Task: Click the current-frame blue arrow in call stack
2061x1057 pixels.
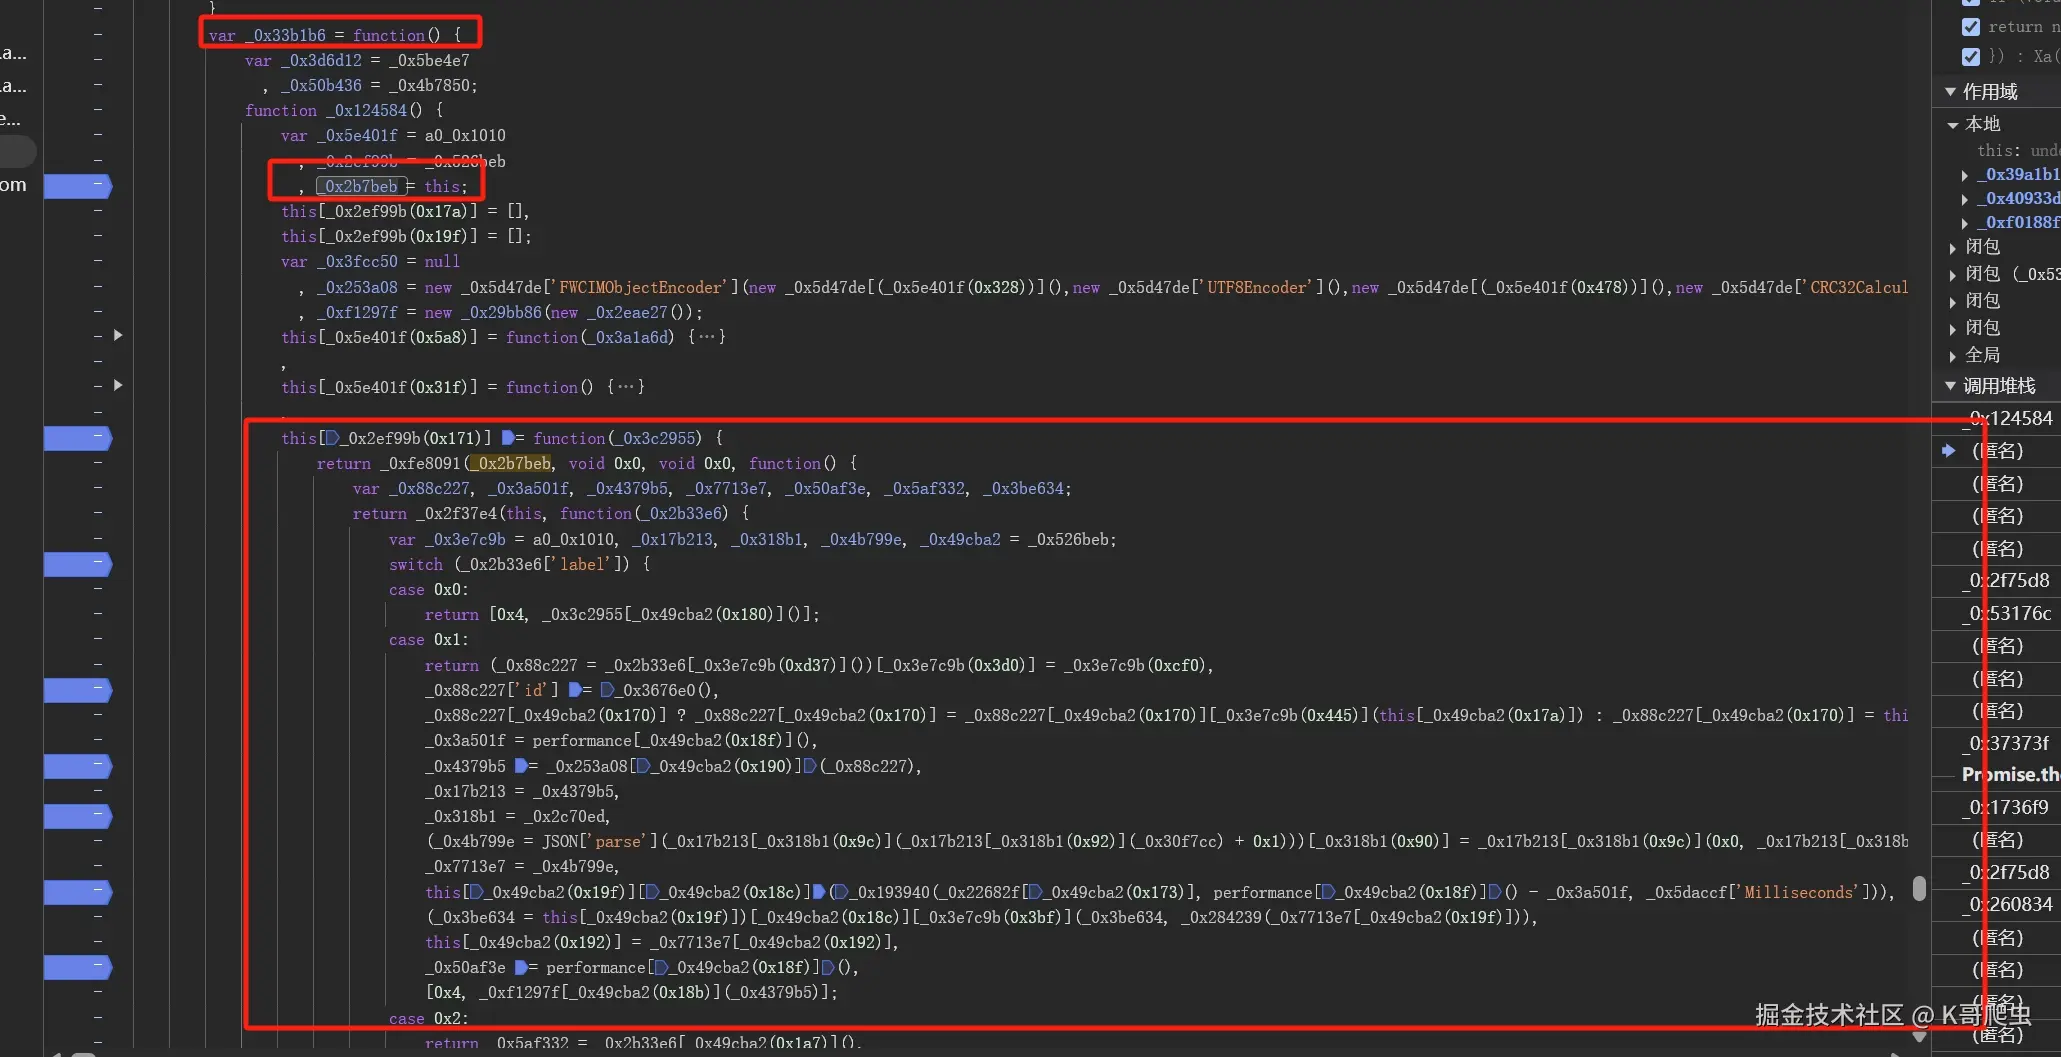Action: click(x=1948, y=451)
